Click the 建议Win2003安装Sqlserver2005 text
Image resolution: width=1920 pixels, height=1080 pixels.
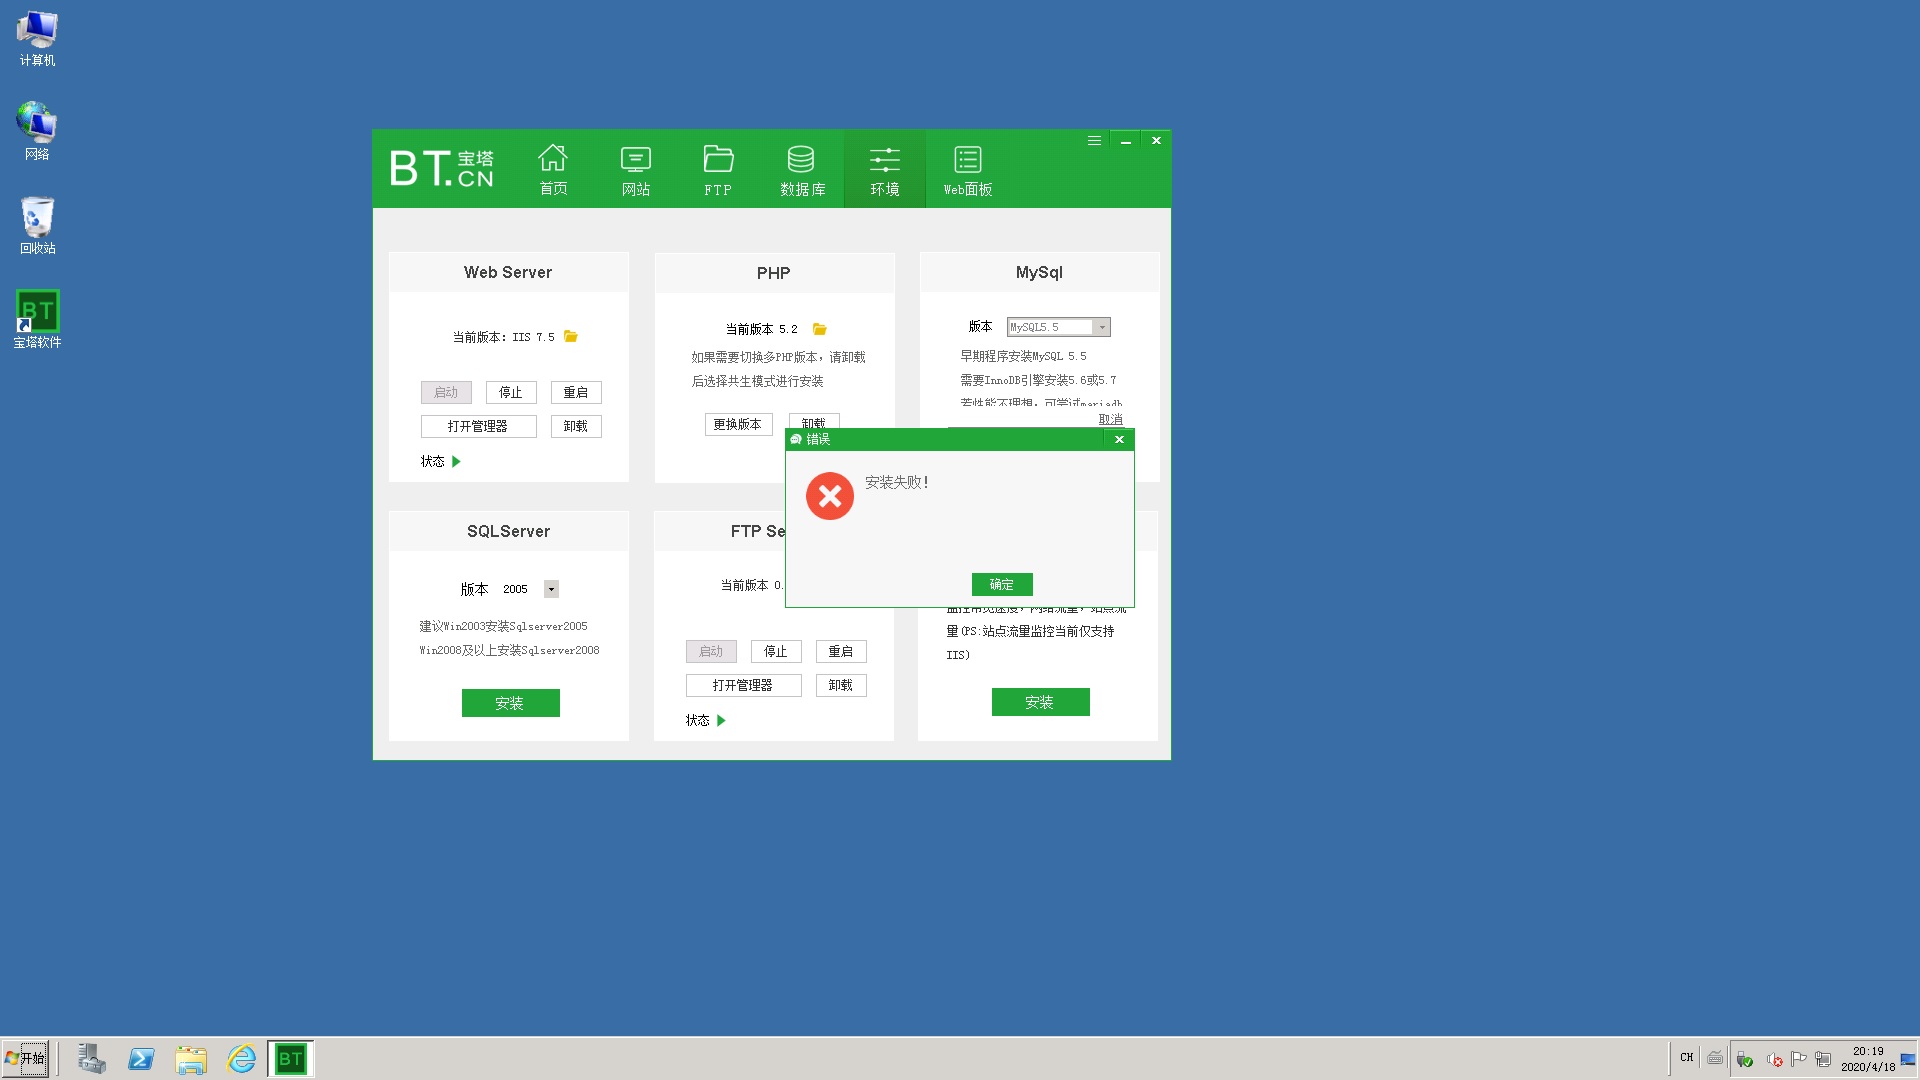pos(503,626)
